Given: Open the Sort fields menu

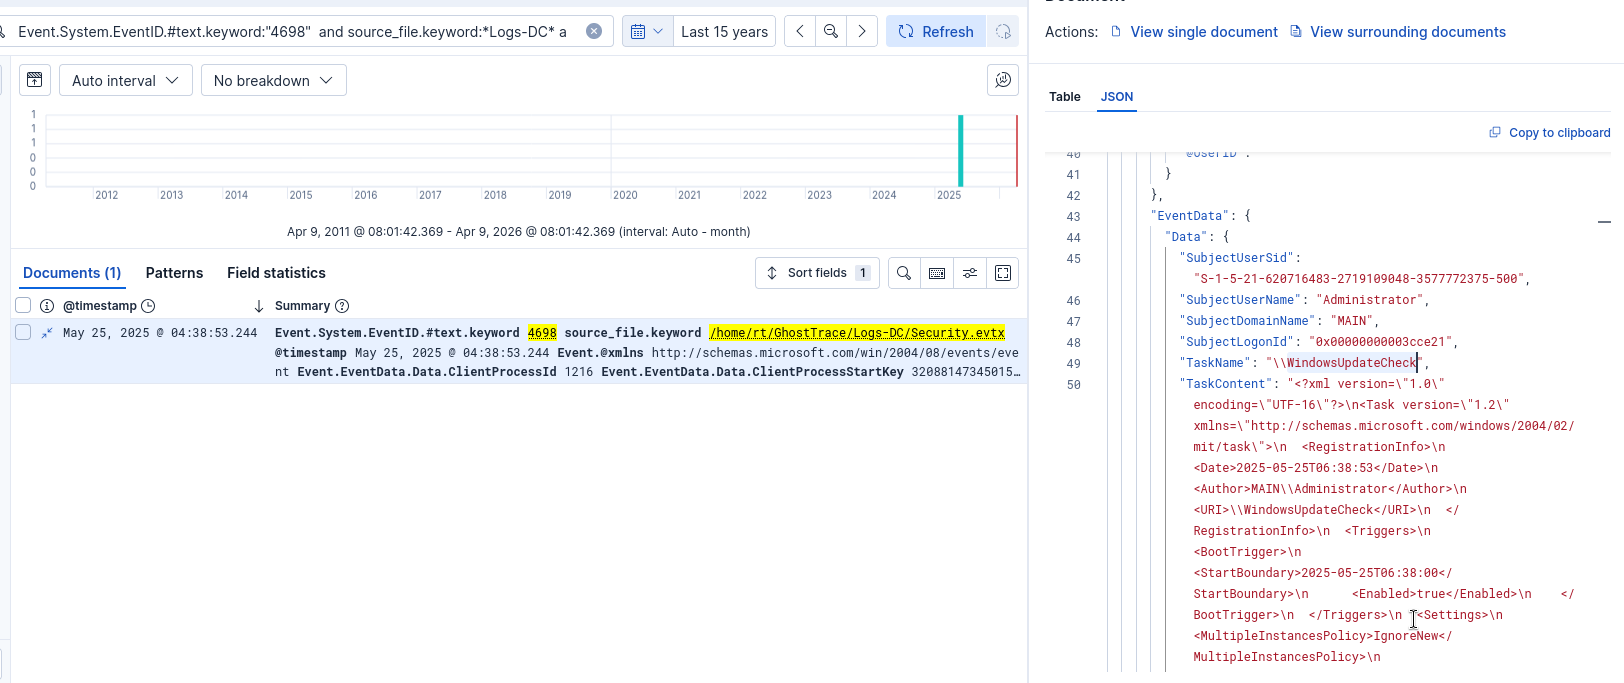Looking at the screenshot, I should (x=817, y=273).
